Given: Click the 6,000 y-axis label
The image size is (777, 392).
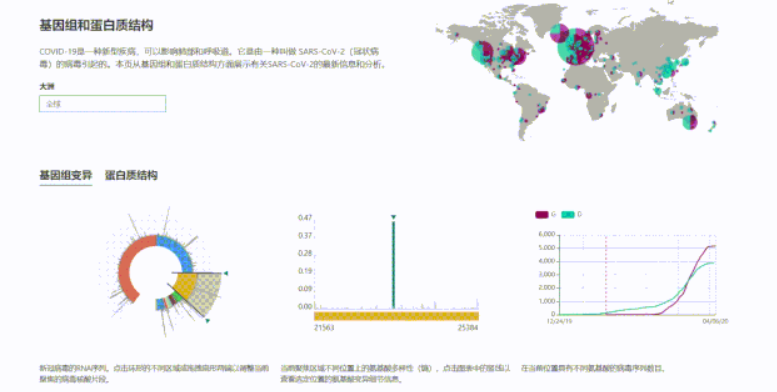Looking at the screenshot, I should (547, 234).
